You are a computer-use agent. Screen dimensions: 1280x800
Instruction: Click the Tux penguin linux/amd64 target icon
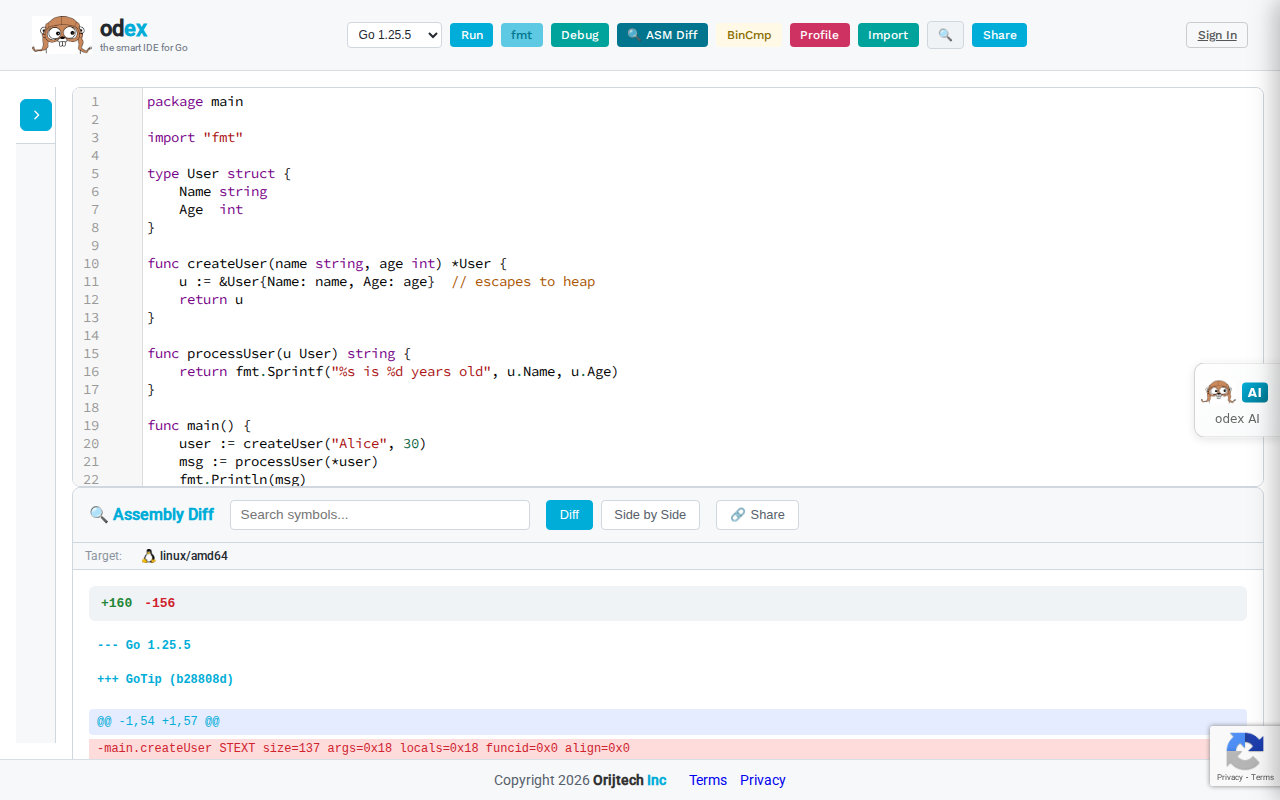[x=148, y=555]
